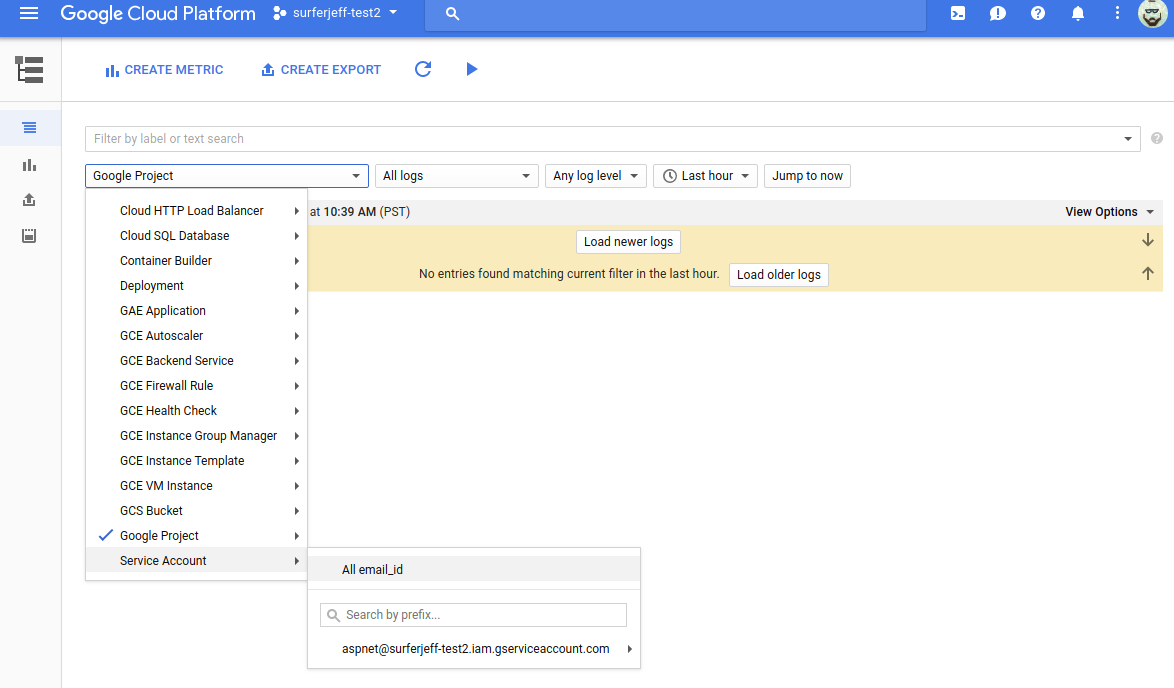Screen dimensions: 1174x688
Task: Select All email_id in the Service Account submenu
Action: click(x=373, y=568)
